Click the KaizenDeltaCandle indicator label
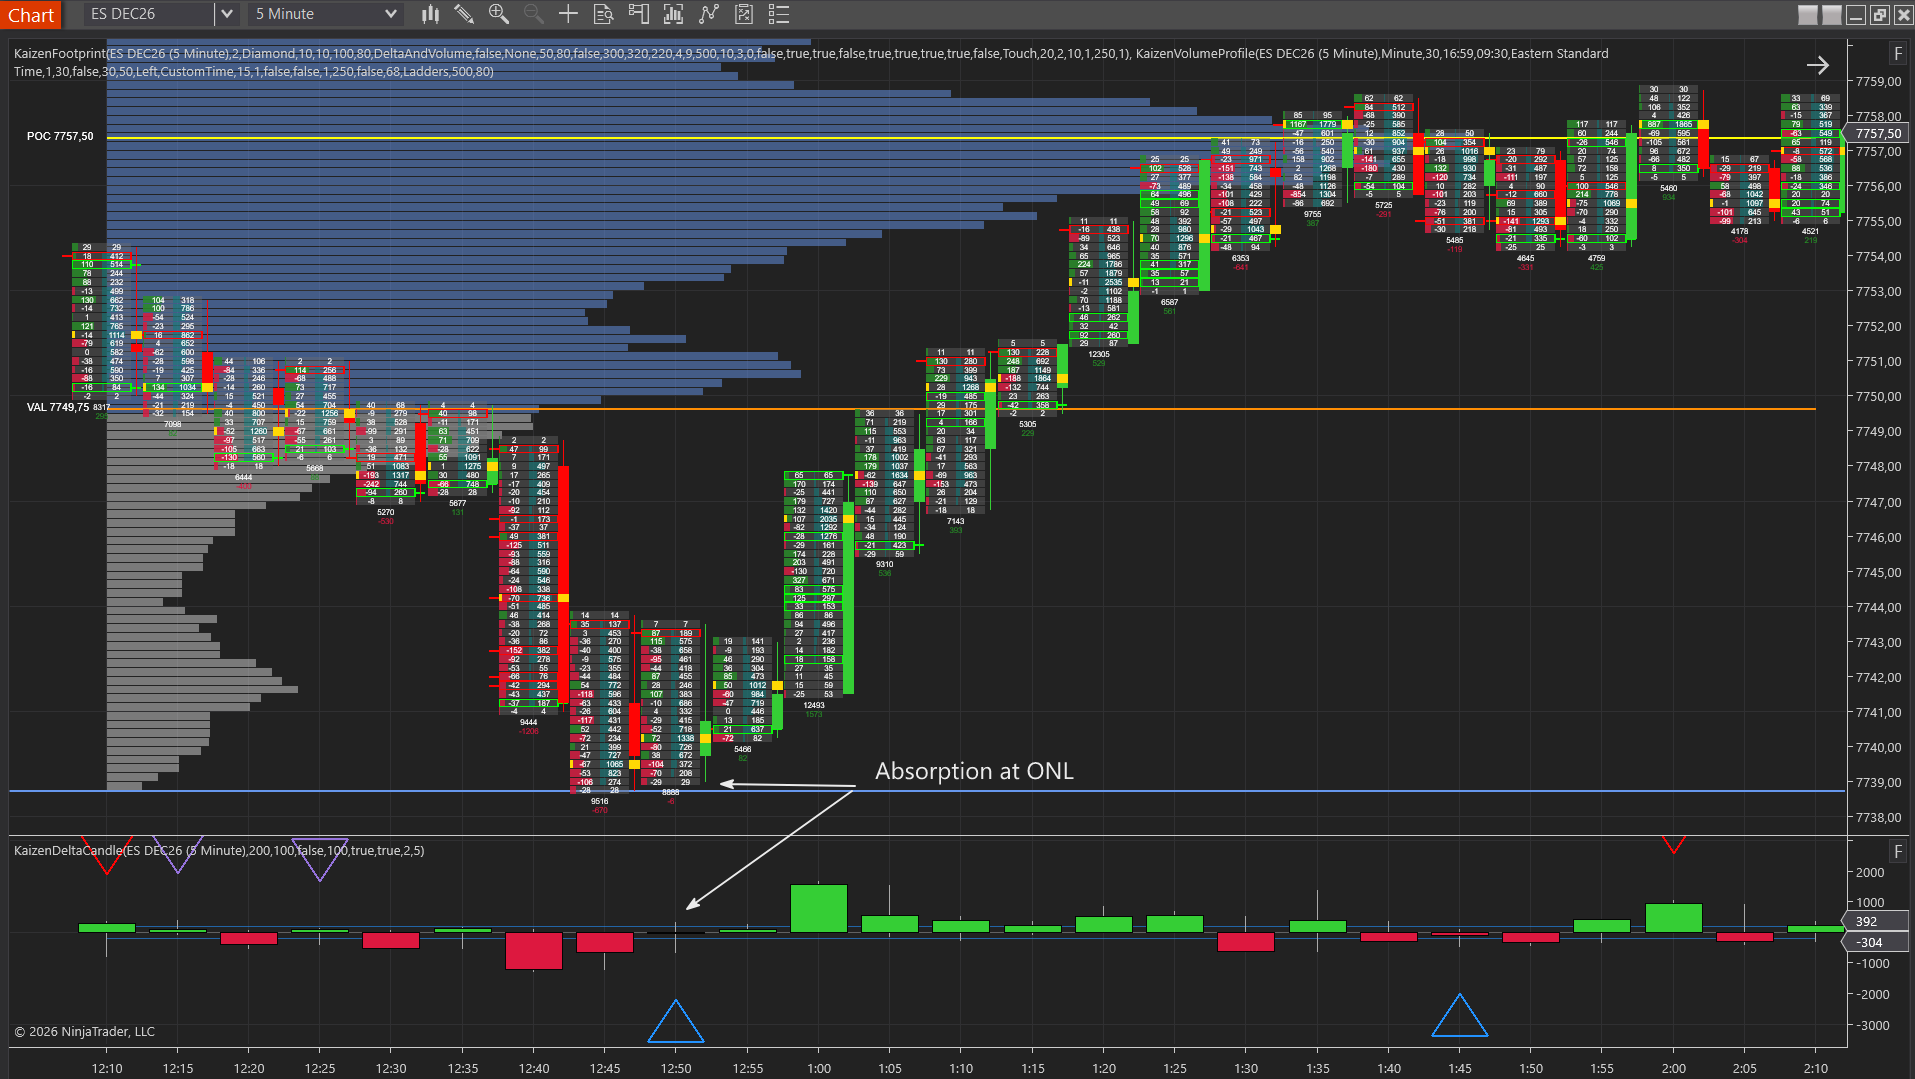 [219, 850]
